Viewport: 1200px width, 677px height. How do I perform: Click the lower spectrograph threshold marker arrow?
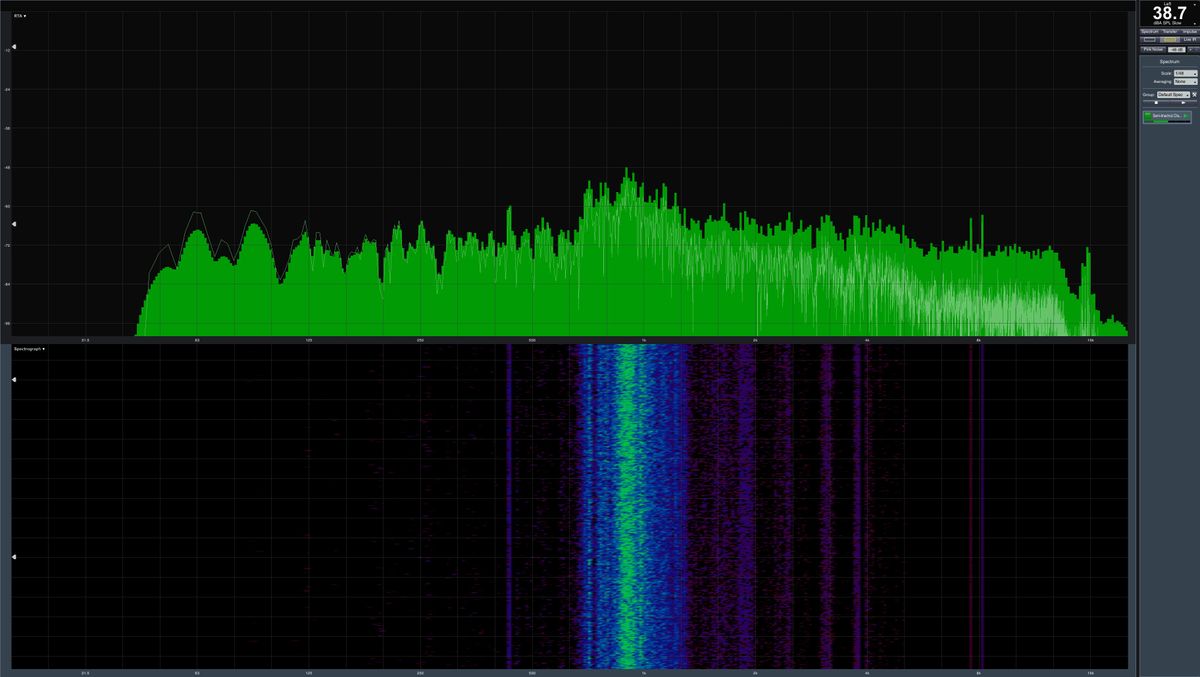pyautogui.click(x=14, y=557)
